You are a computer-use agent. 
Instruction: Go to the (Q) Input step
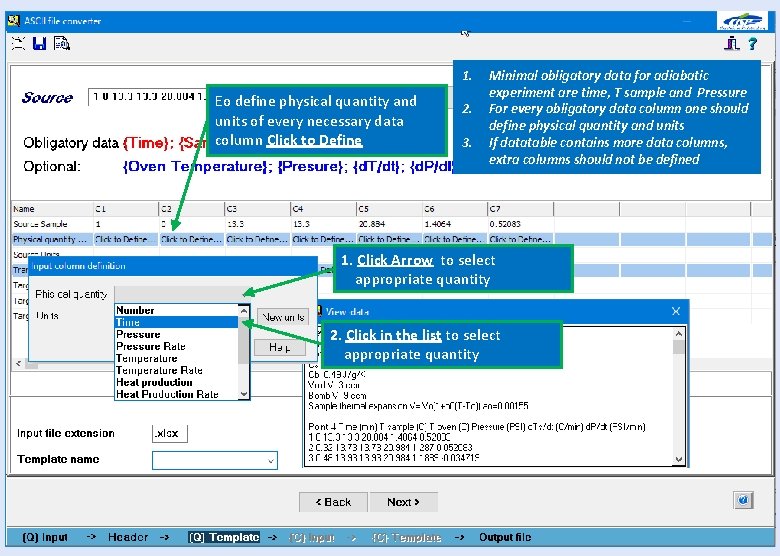(x=45, y=537)
